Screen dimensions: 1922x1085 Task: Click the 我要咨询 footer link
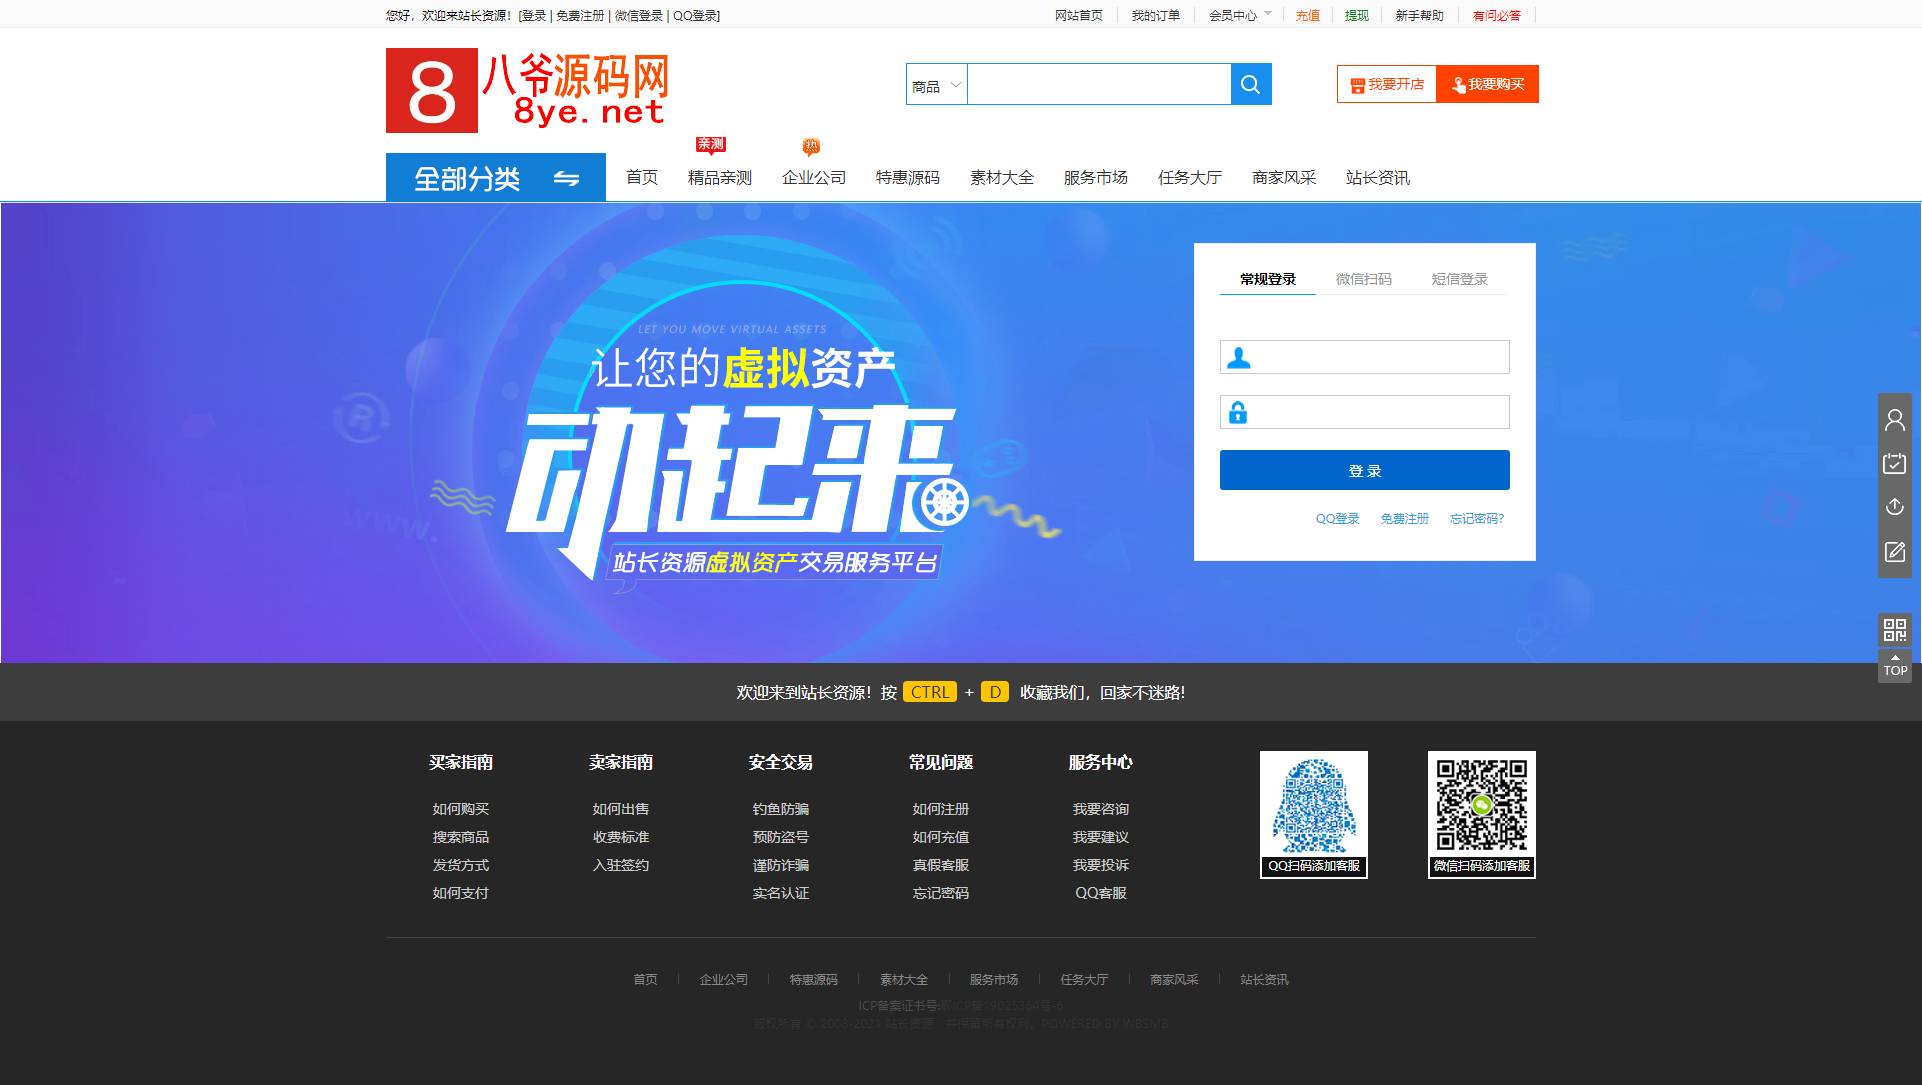pyautogui.click(x=1101, y=809)
